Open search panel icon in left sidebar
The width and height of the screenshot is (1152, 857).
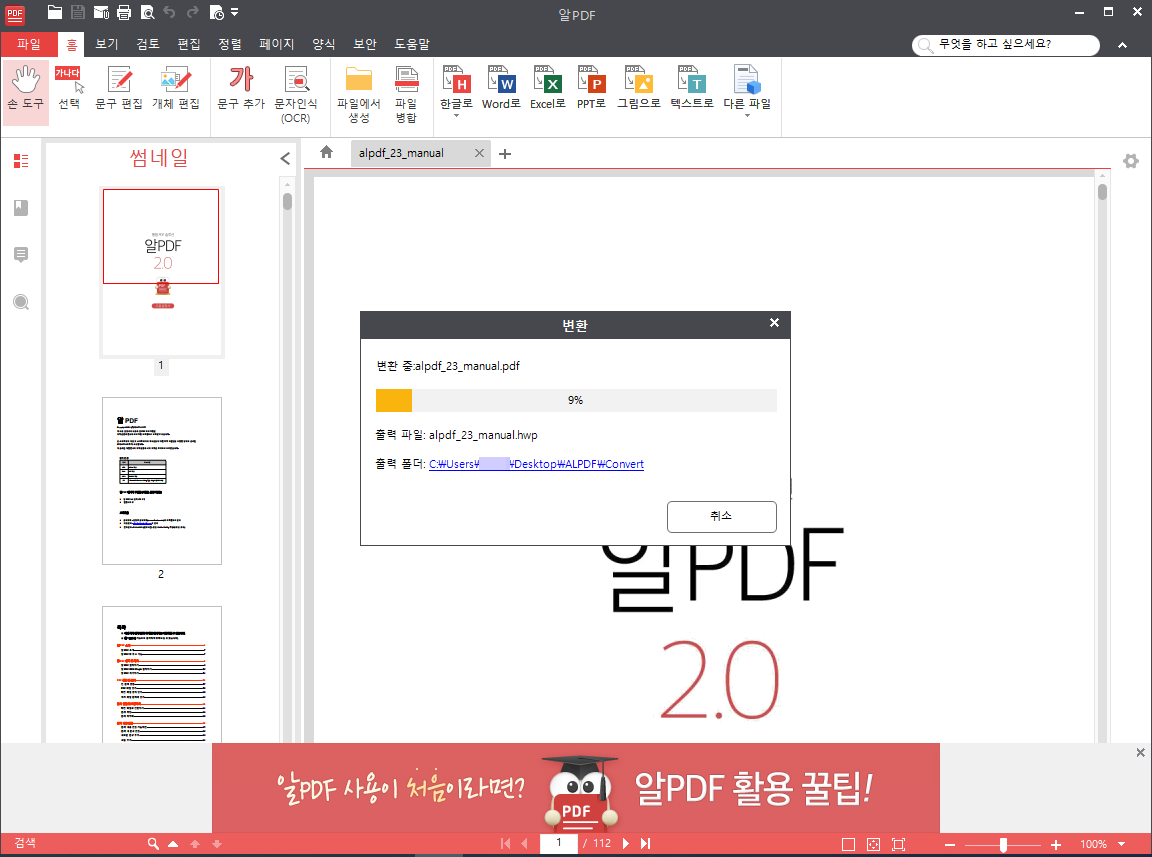21,302
